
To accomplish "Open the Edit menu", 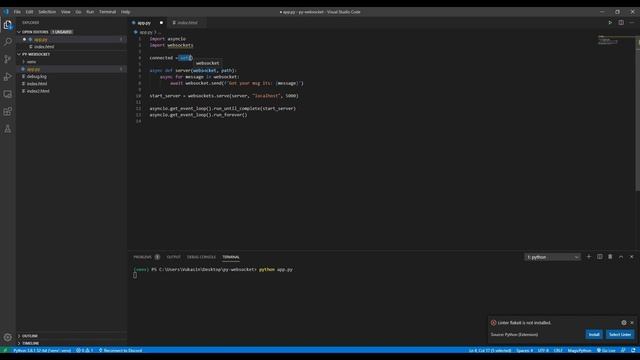I will pos(29,12).
